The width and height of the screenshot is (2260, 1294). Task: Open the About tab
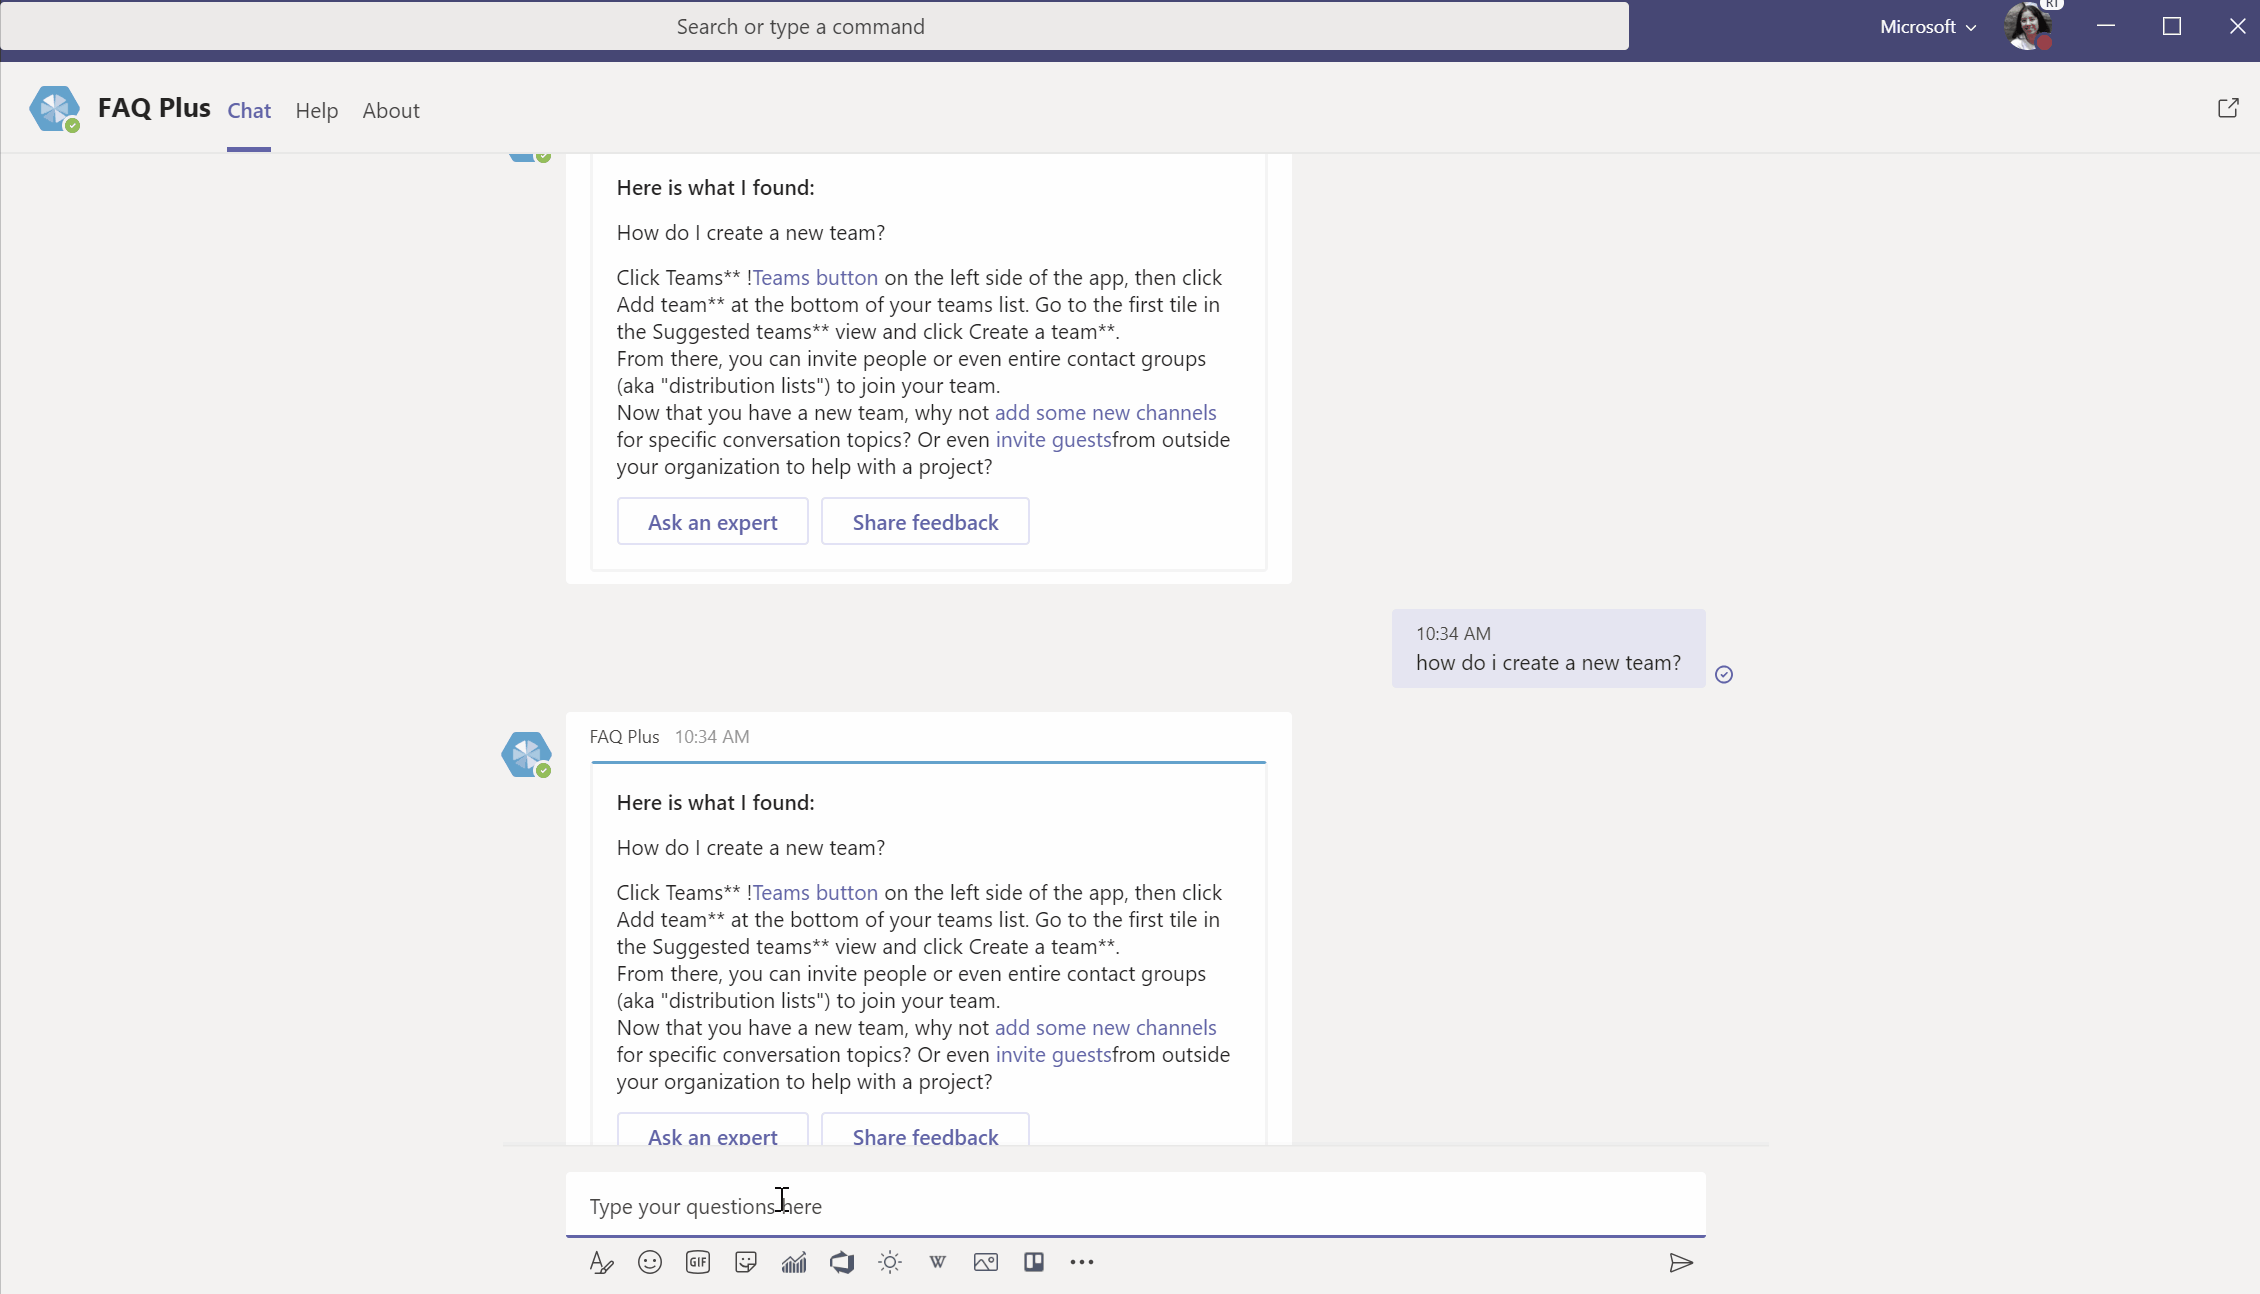coord(391,109)
